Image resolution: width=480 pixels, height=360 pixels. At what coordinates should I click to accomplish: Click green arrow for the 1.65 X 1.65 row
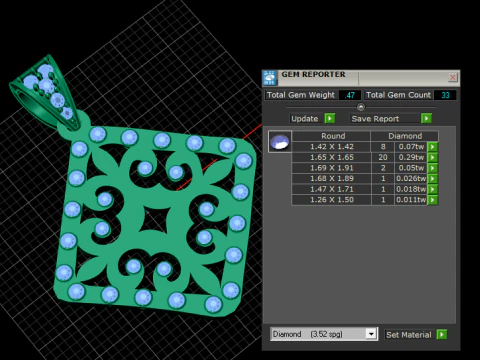coord(433,157)
